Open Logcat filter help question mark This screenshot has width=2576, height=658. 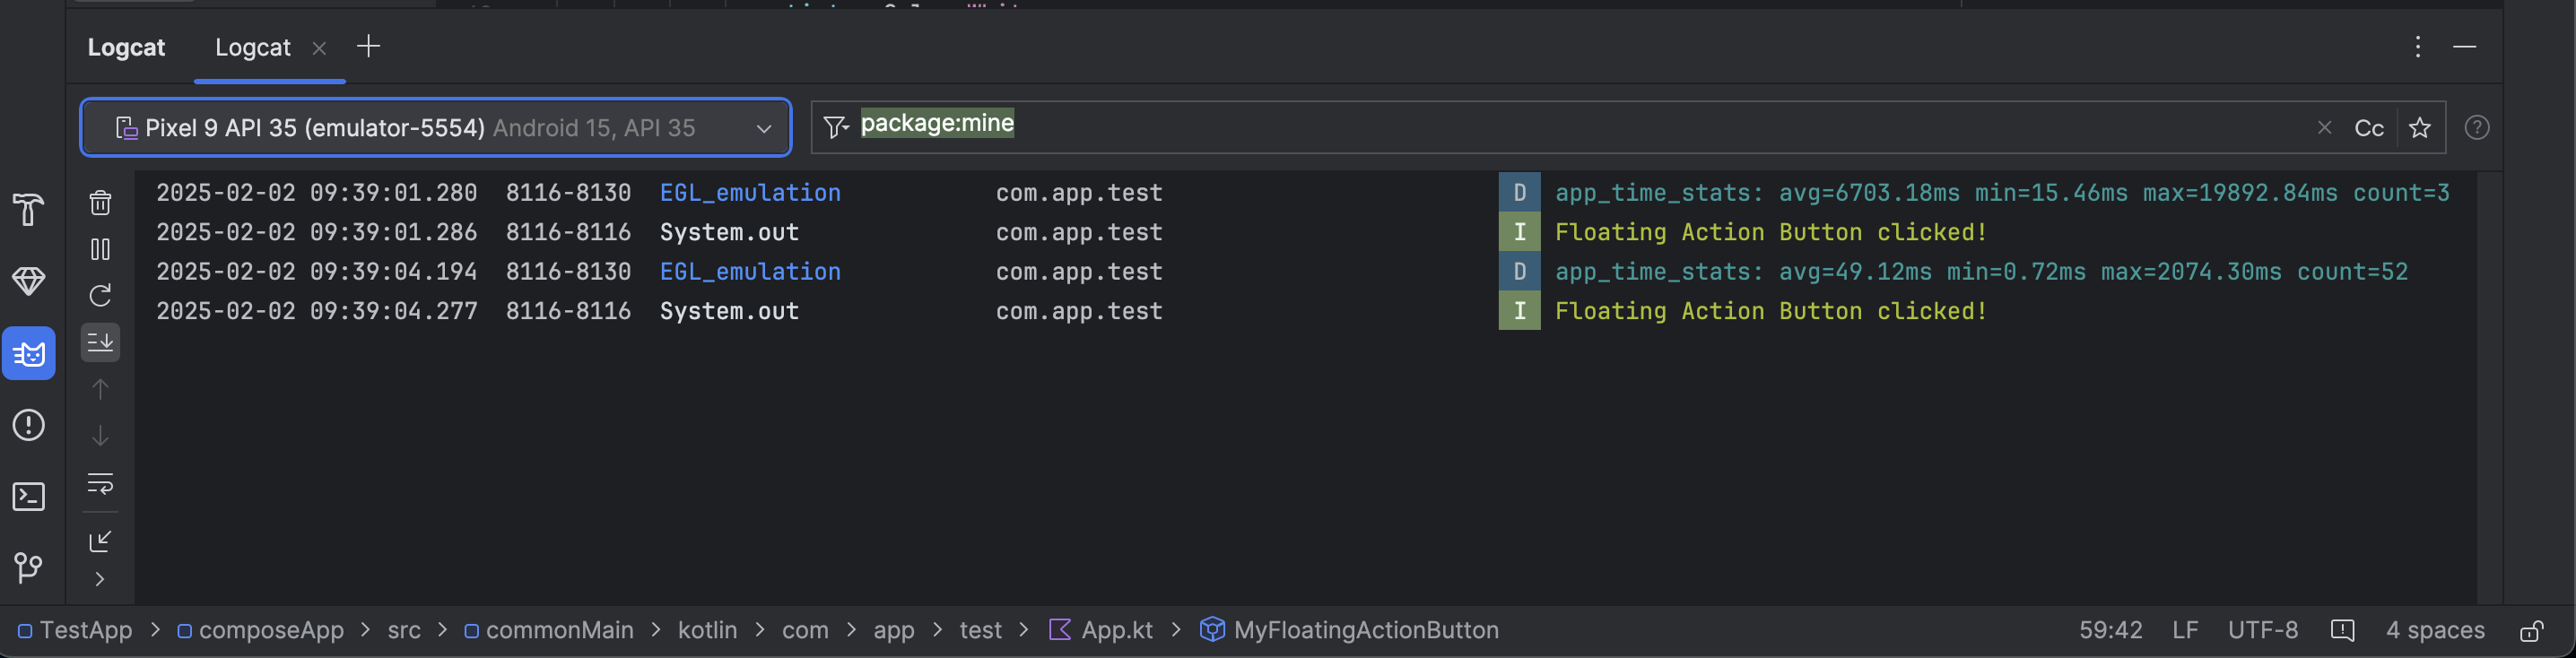click(x=2477, y=127)
